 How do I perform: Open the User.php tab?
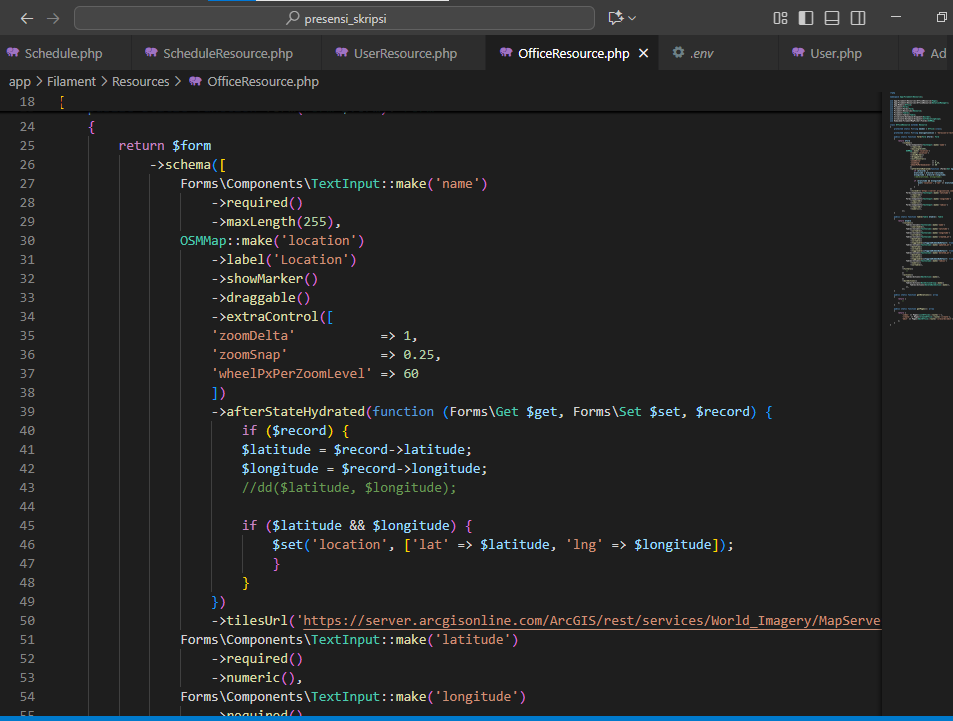[x=835, y=53]
